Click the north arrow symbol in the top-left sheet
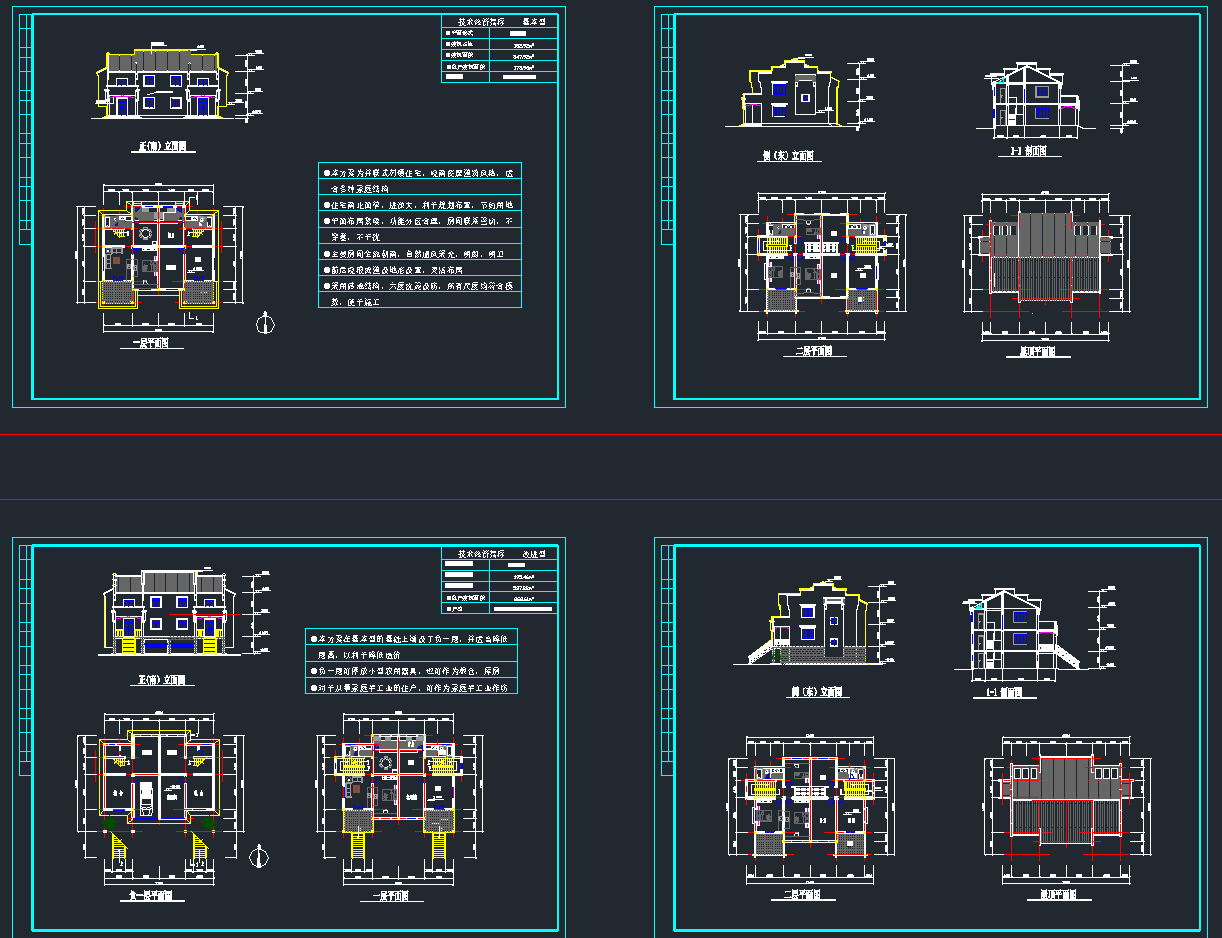1222x938 pixels. (265, 322)
